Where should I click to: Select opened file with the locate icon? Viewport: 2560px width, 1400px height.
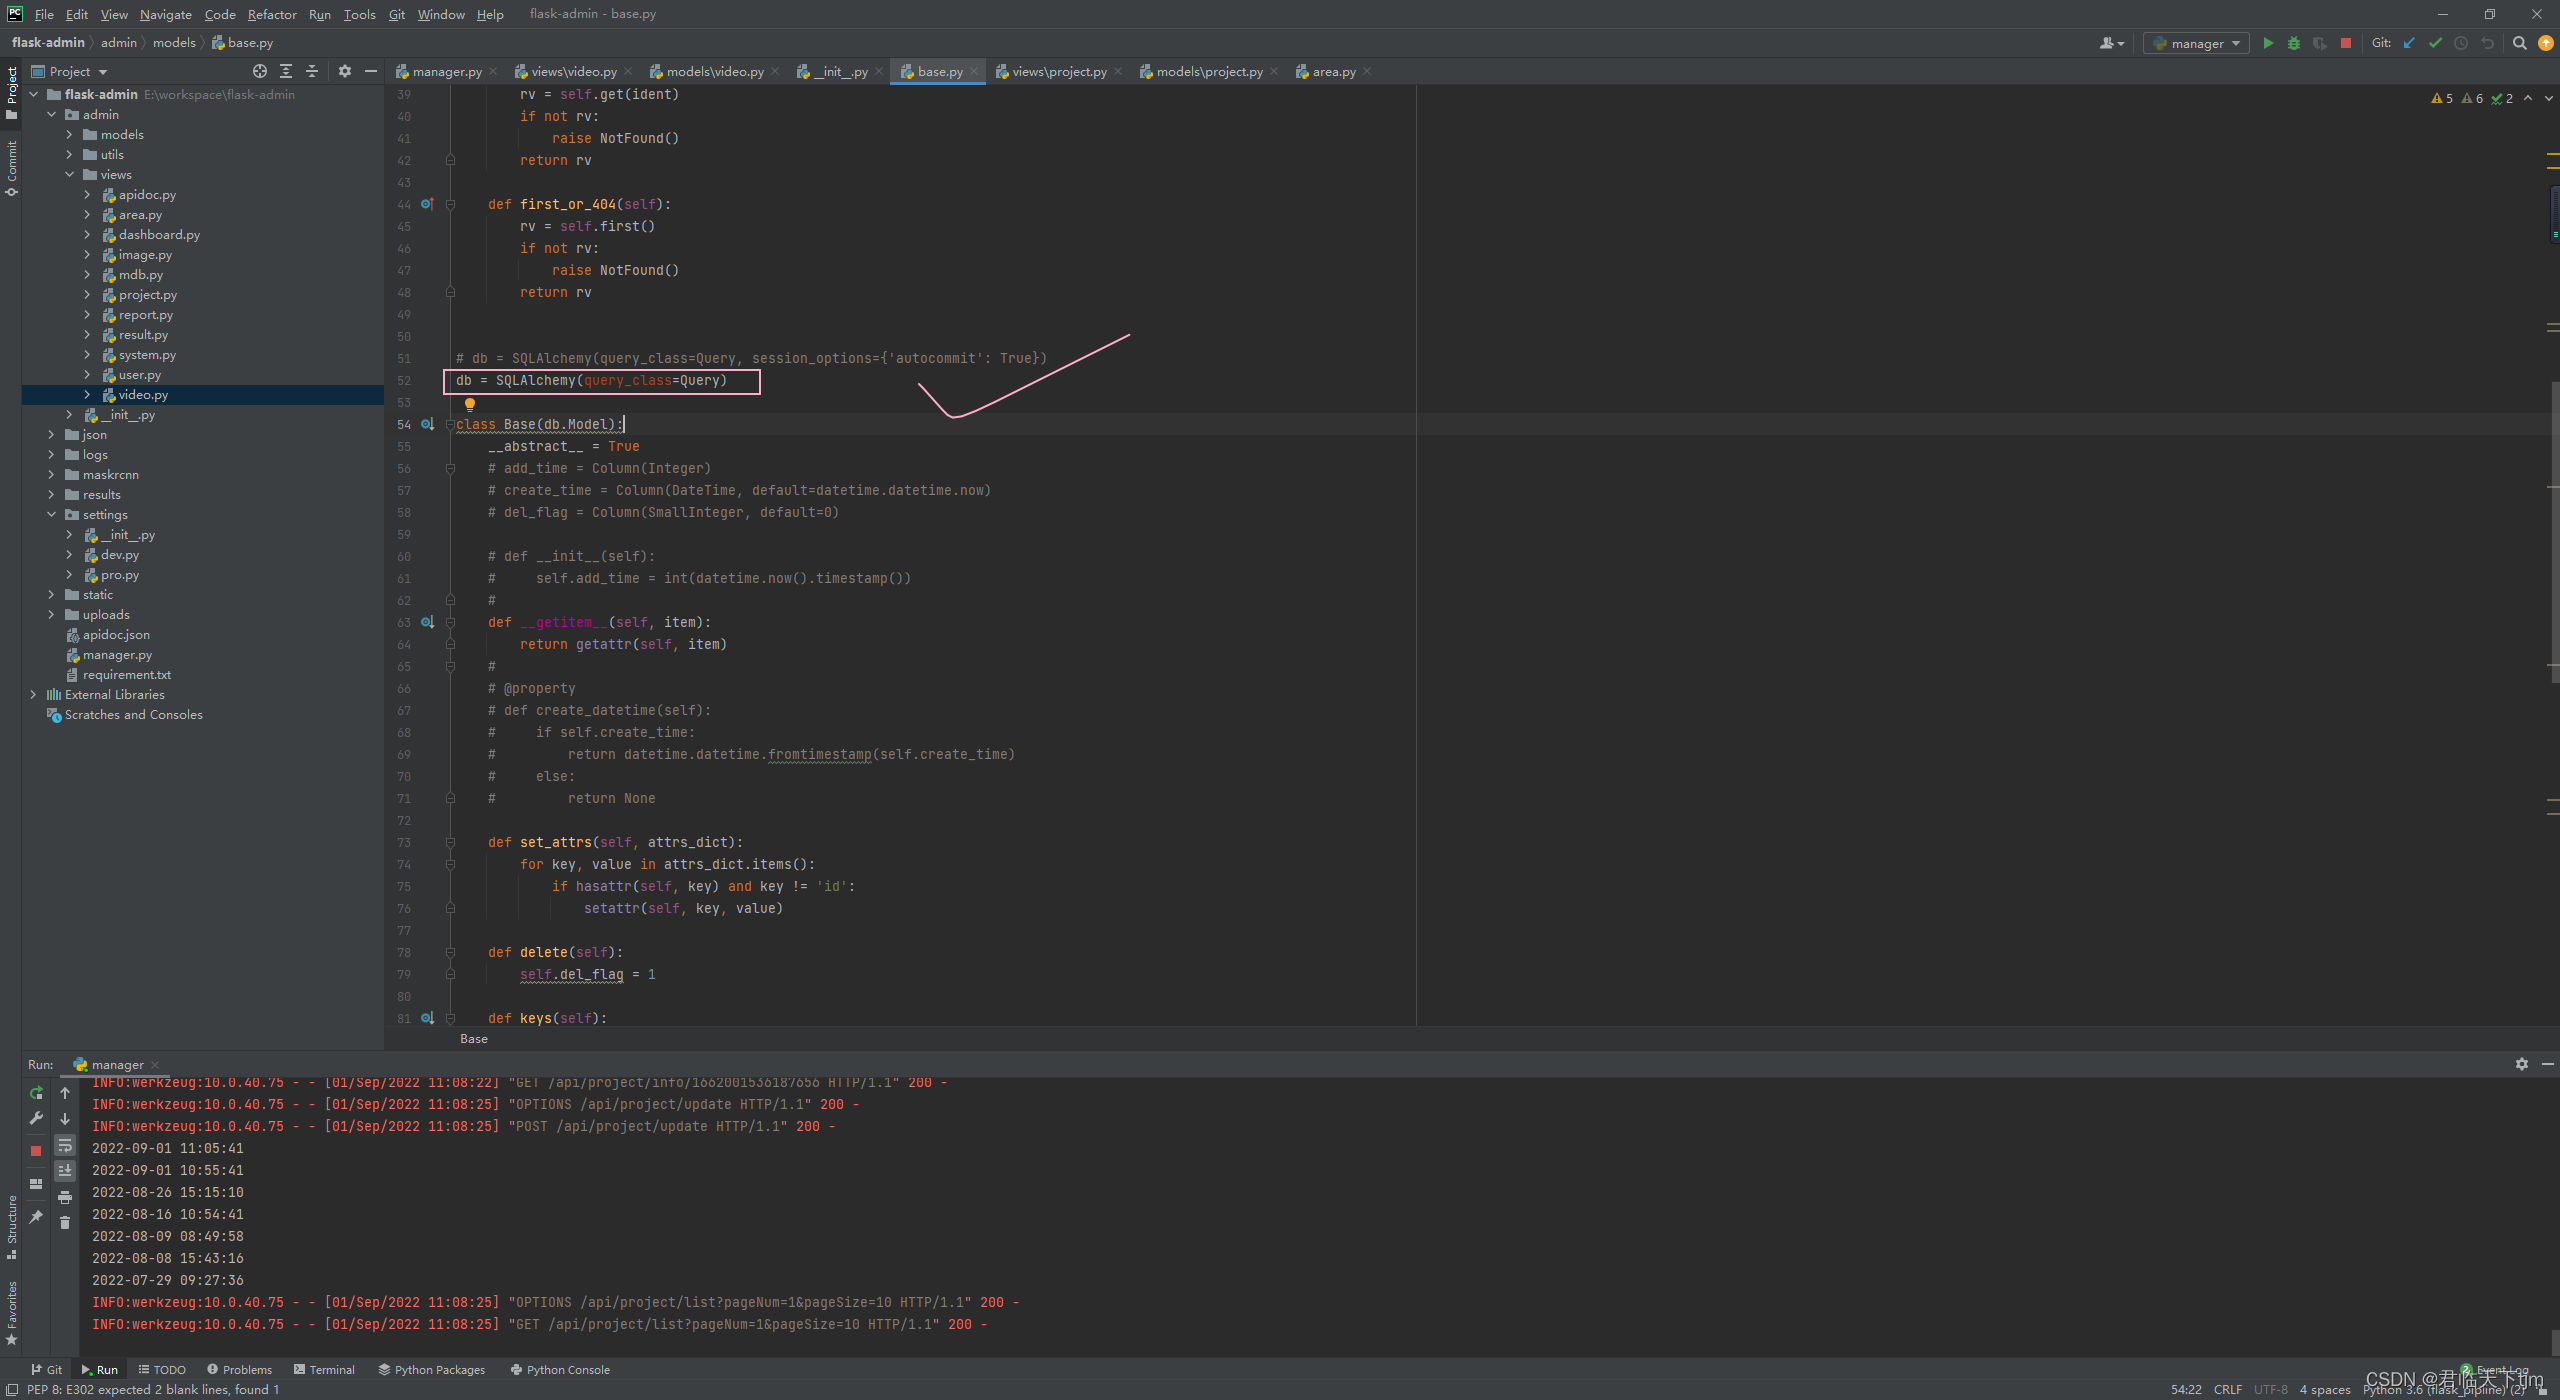[x=259, y=71]
